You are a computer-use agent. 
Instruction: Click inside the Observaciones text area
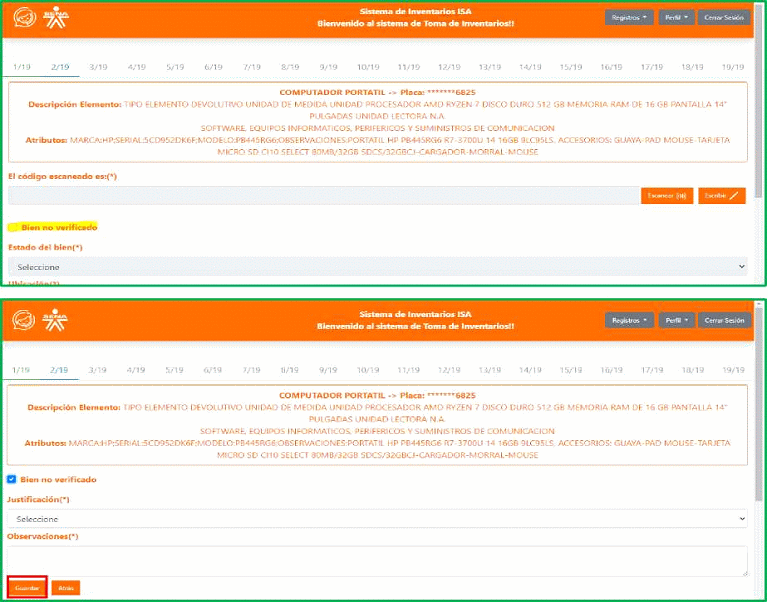(377, 560)
